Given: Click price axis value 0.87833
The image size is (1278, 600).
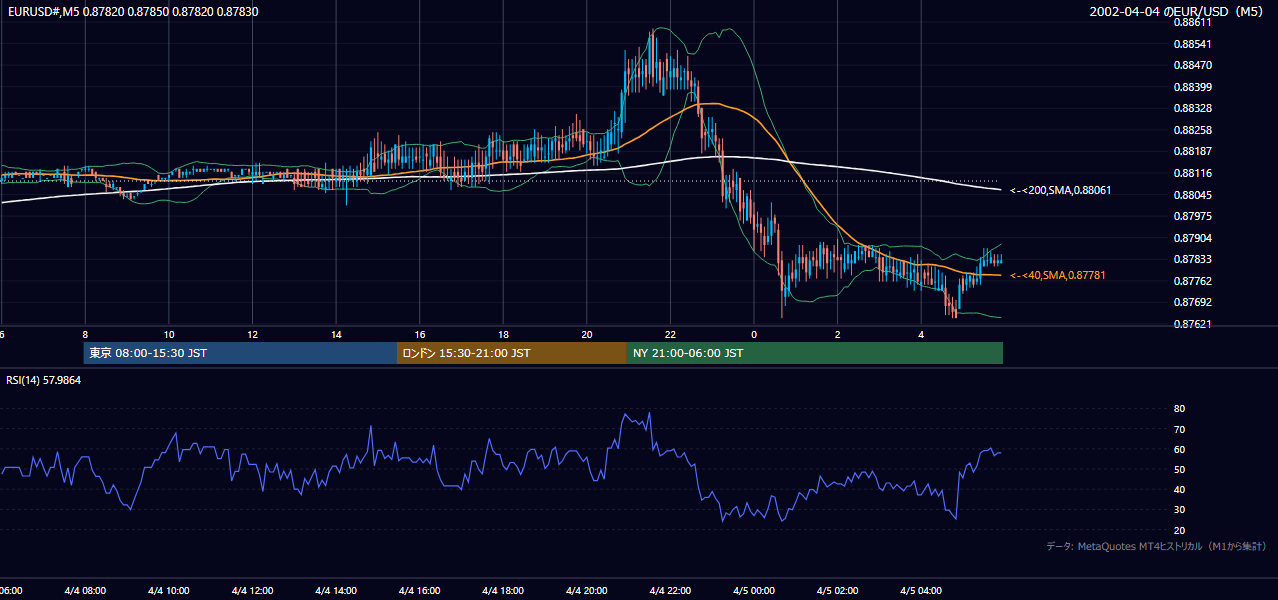Looking at the screenshot, I should point(1193,259).
